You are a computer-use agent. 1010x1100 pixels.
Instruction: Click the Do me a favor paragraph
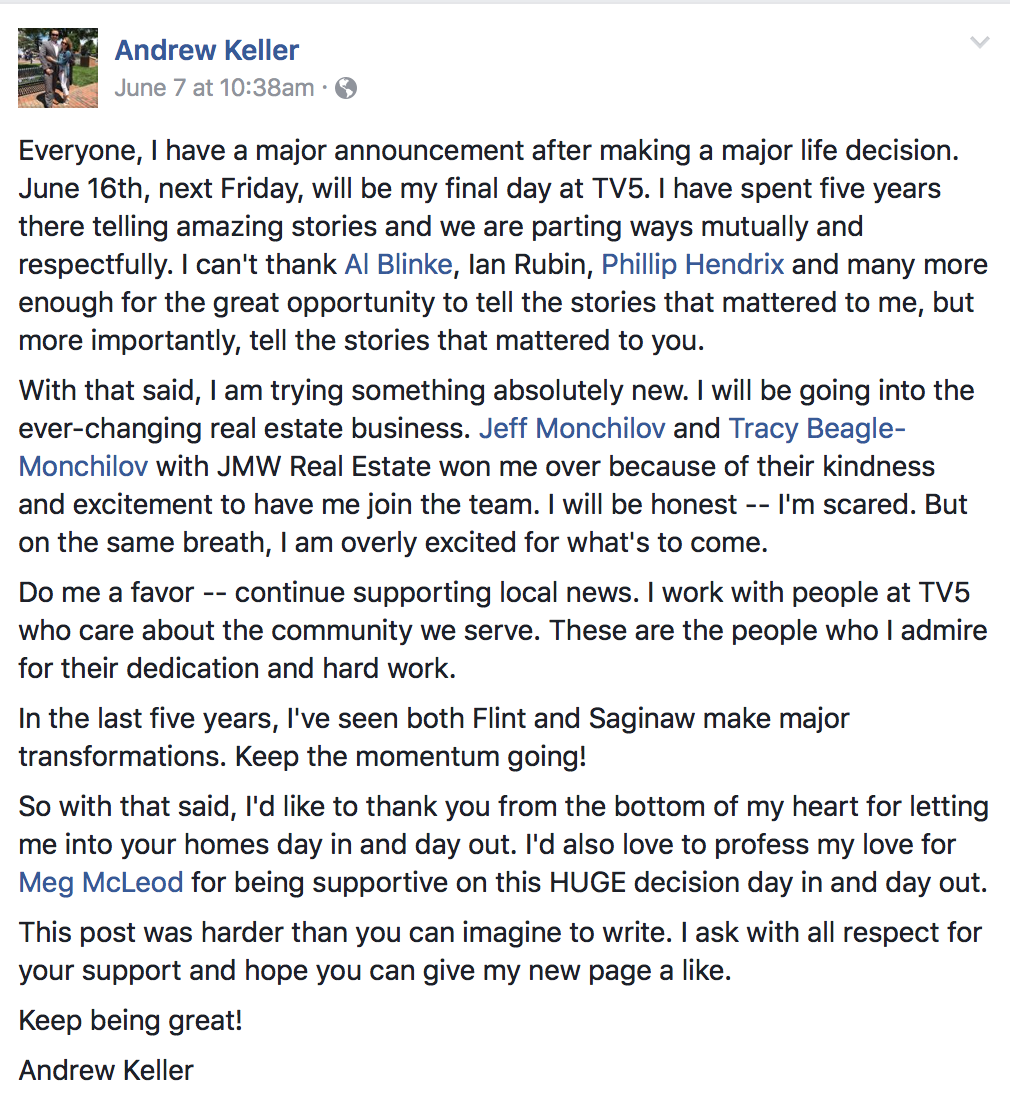coord(503,631)
